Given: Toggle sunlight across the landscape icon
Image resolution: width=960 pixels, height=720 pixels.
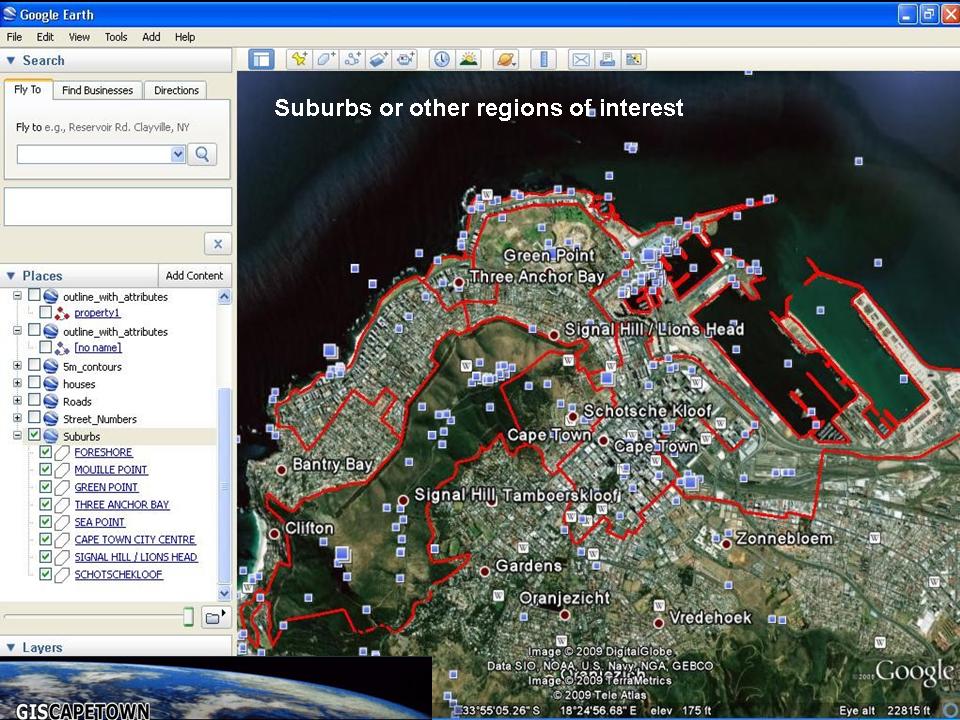Looking at the screenshot, I should point(468,59).
